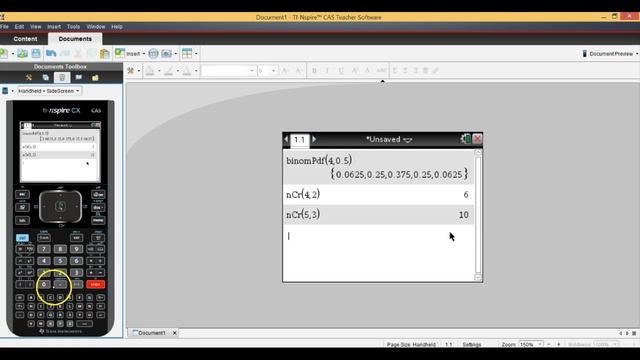Screen dimensions: 640x360
Task: Open the Window menu
Action: pyautogui.click(x=96, y=27)
